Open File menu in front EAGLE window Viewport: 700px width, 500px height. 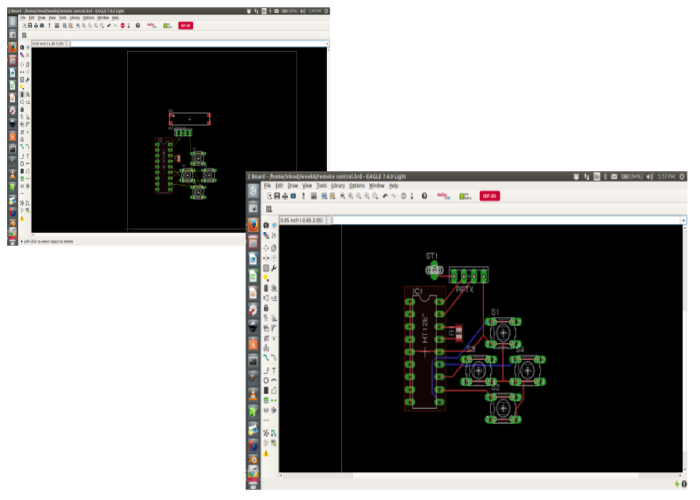(x=267, y=185)
